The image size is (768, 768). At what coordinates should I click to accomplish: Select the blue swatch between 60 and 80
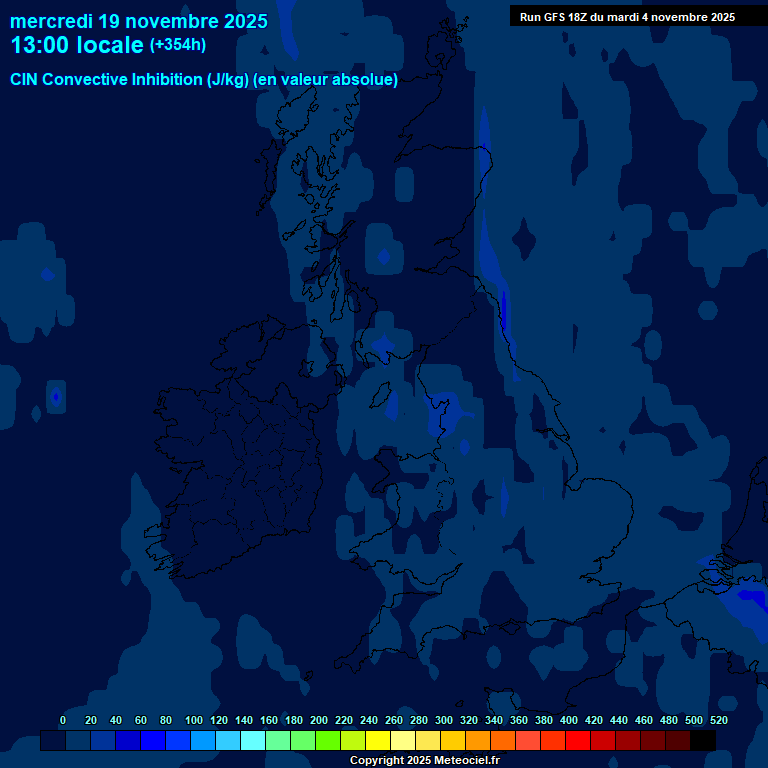point(153,740)
